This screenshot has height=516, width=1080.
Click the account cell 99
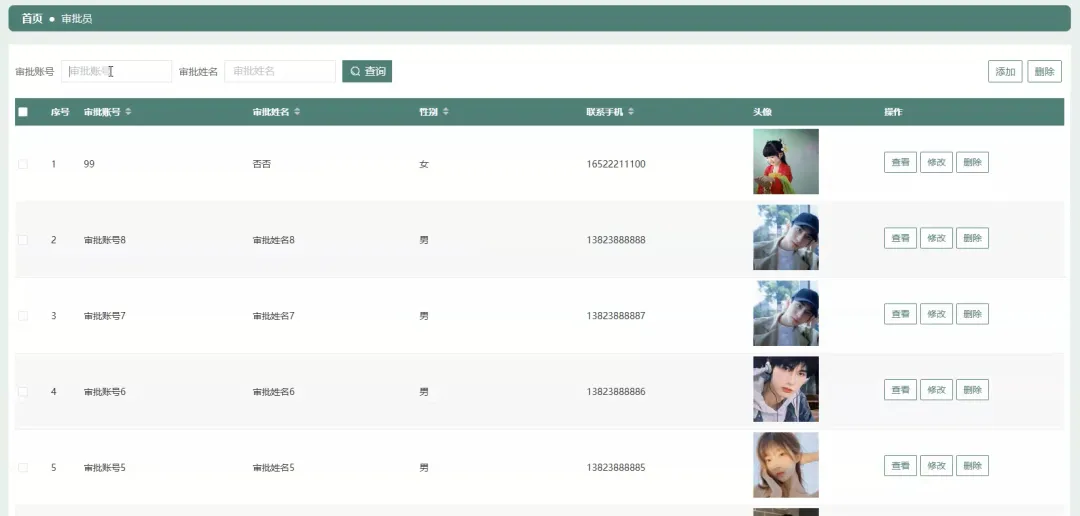pyautogui.click(x=89, y=164)
